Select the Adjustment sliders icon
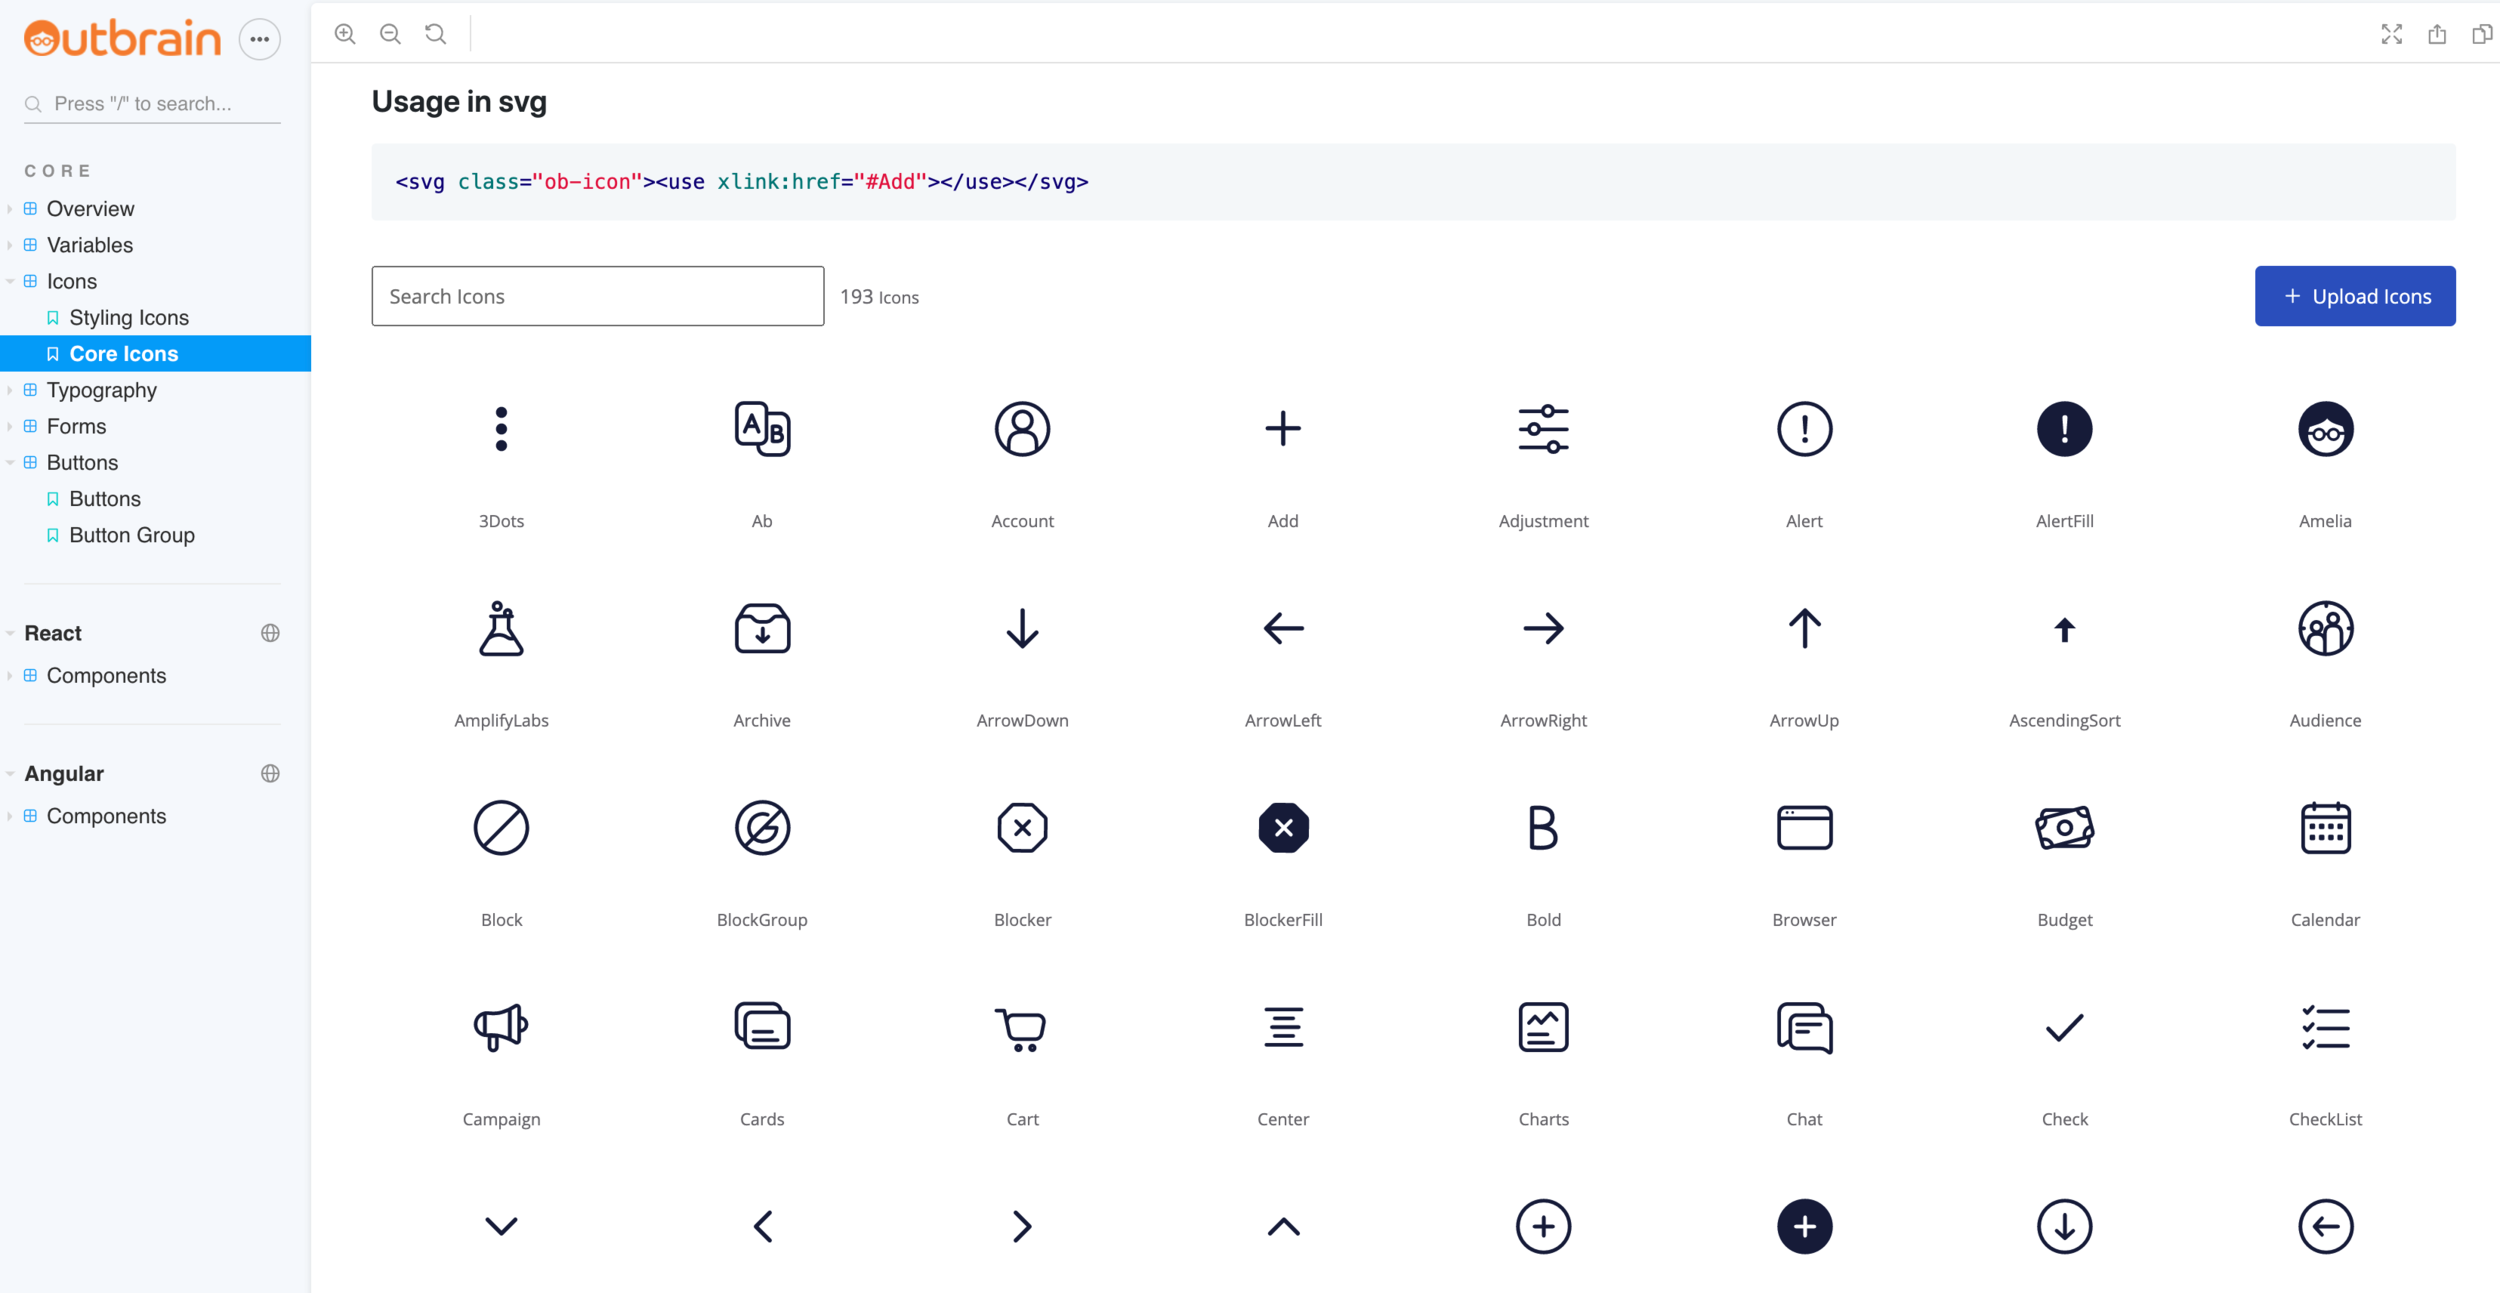The height and width of the screenshot is (1293, 2500). pyautogui.click(x=1543, y=429)
